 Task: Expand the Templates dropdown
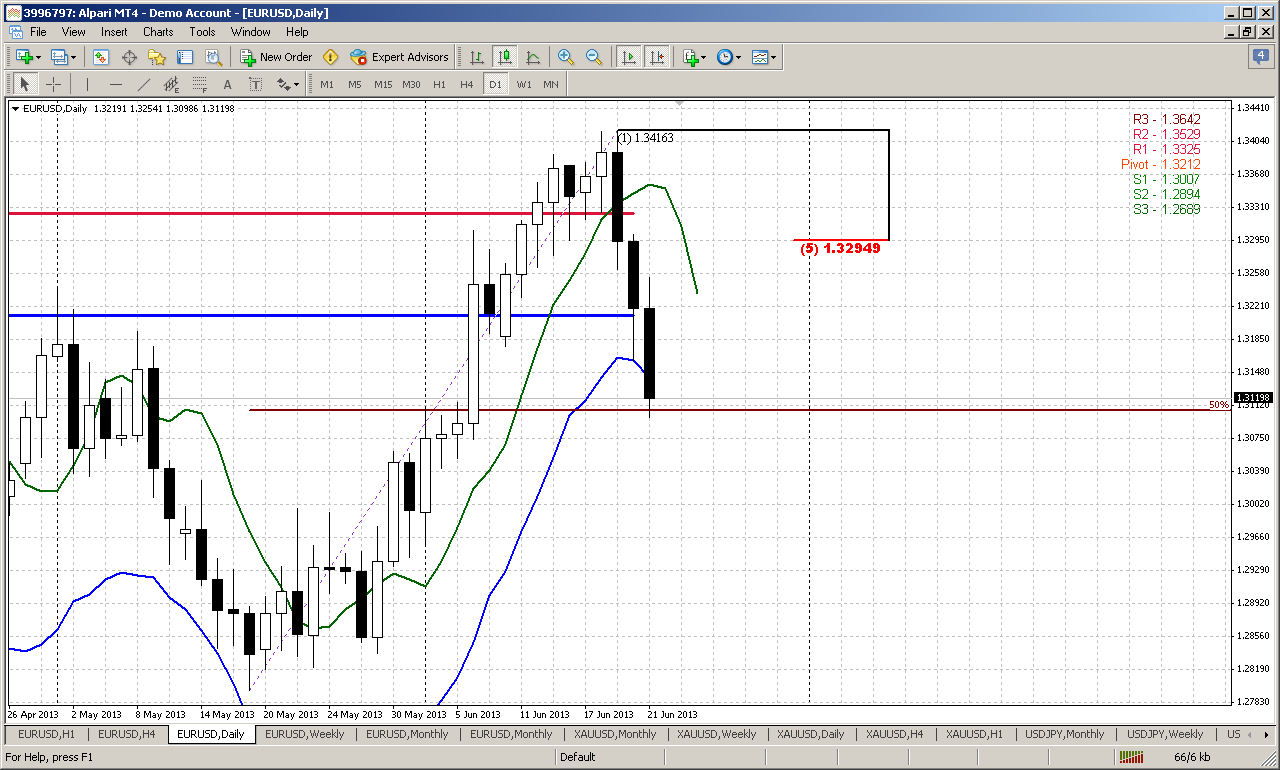[765, 57]
